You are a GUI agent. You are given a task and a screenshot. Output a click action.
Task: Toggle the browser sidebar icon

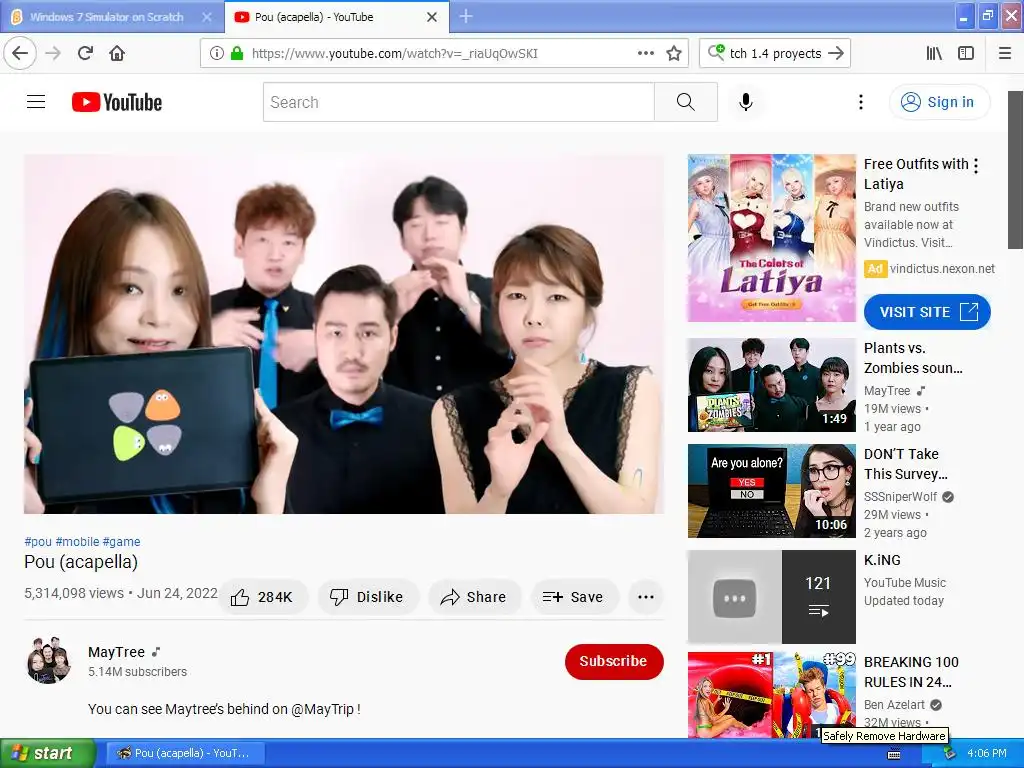[966, 54]
